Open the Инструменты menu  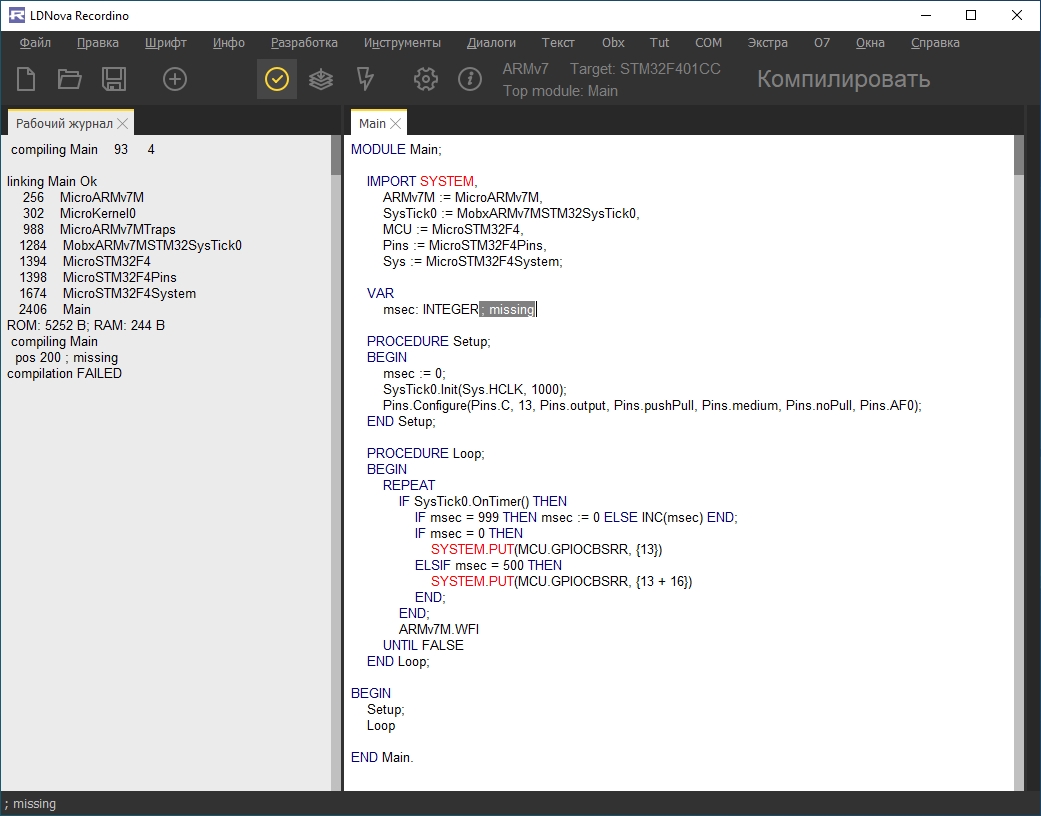[x=402, y=43]
